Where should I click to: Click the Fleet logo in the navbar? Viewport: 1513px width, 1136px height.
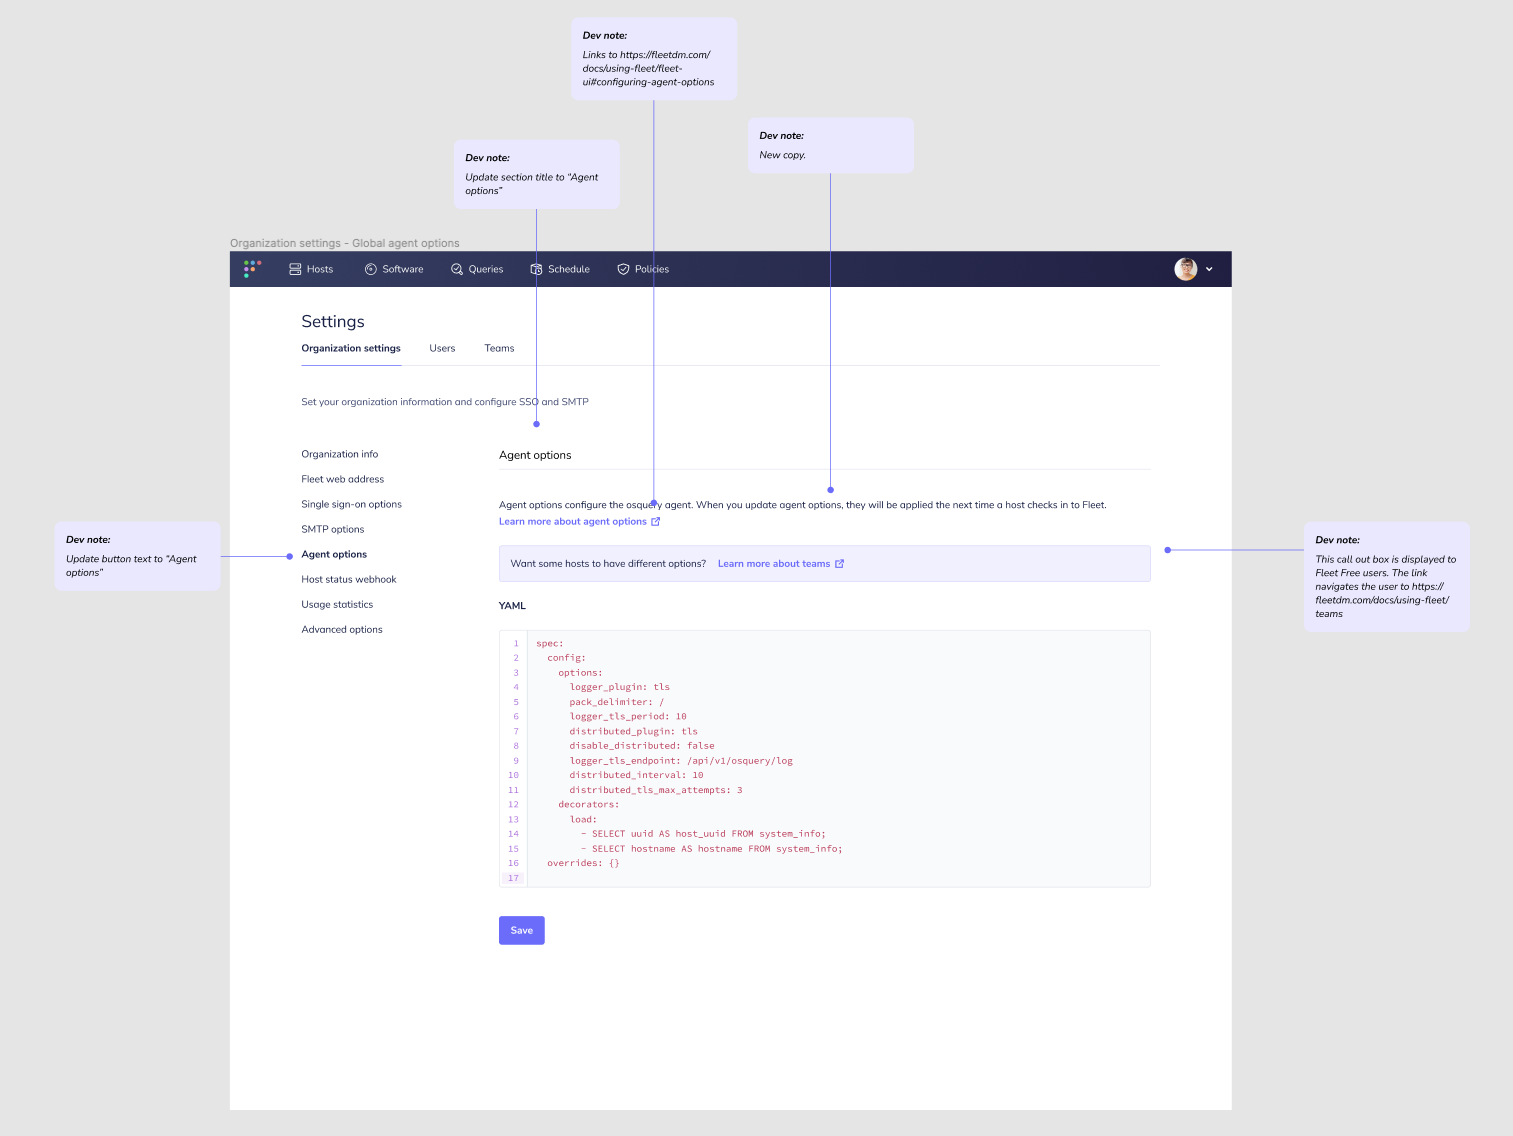click(x=251, y=268)
